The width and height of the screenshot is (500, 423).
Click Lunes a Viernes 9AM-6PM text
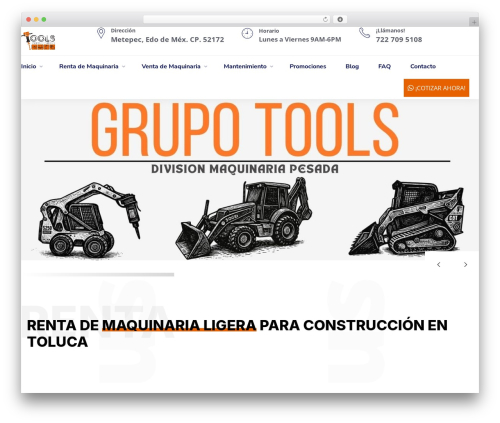(x=300, y=40)
